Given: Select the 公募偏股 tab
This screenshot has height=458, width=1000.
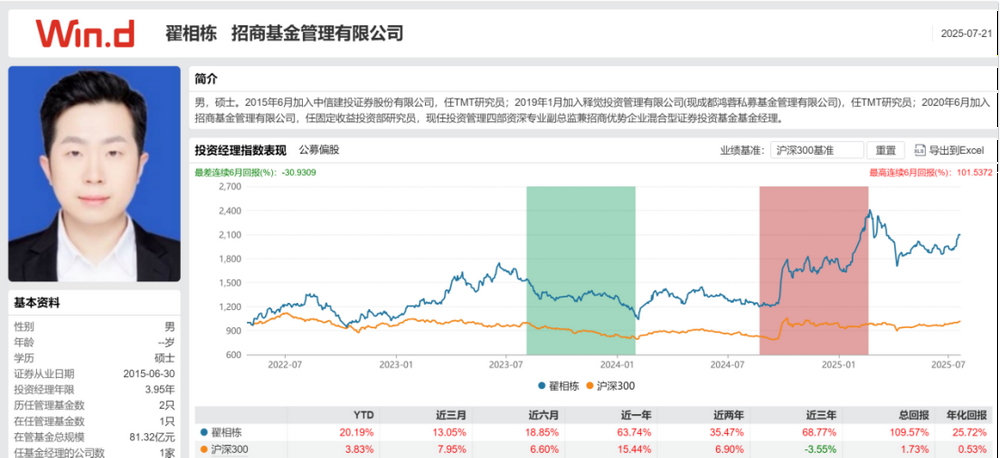Looking at the screenshot, I should tap(319, 151).
